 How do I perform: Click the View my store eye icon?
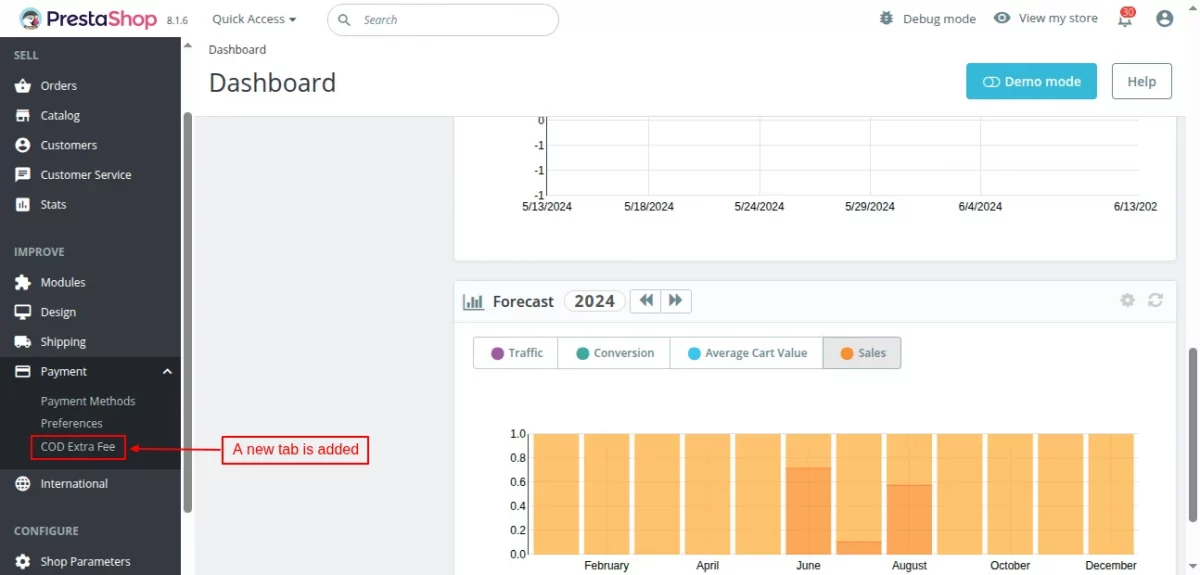[x=1002, y=18]
